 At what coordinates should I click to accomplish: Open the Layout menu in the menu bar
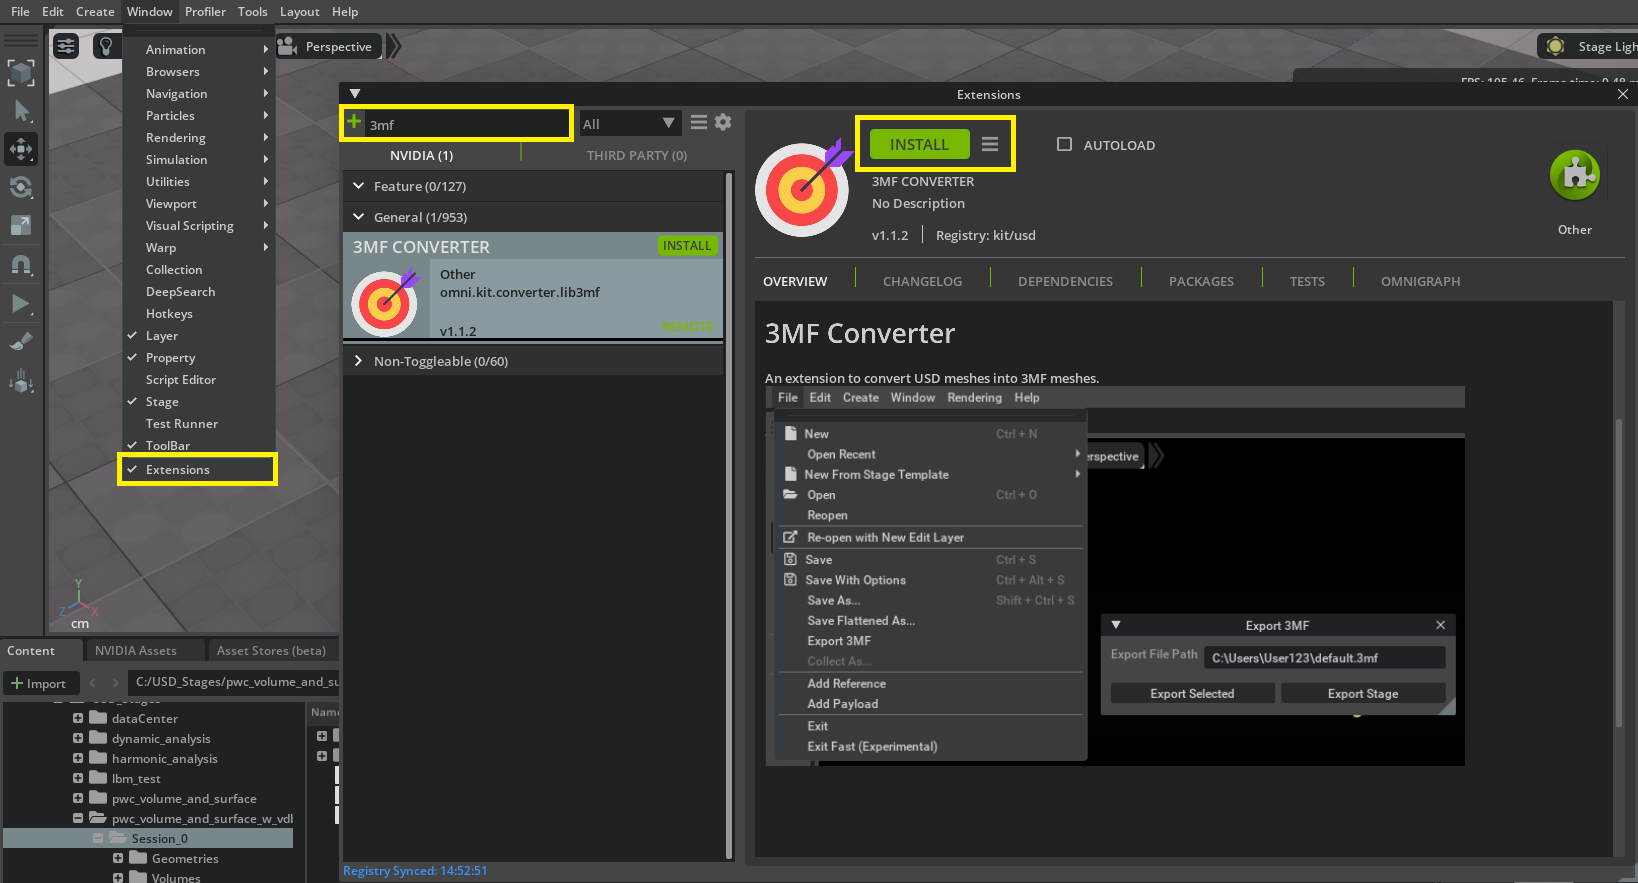pyautogui.click(x=299, y=12)
